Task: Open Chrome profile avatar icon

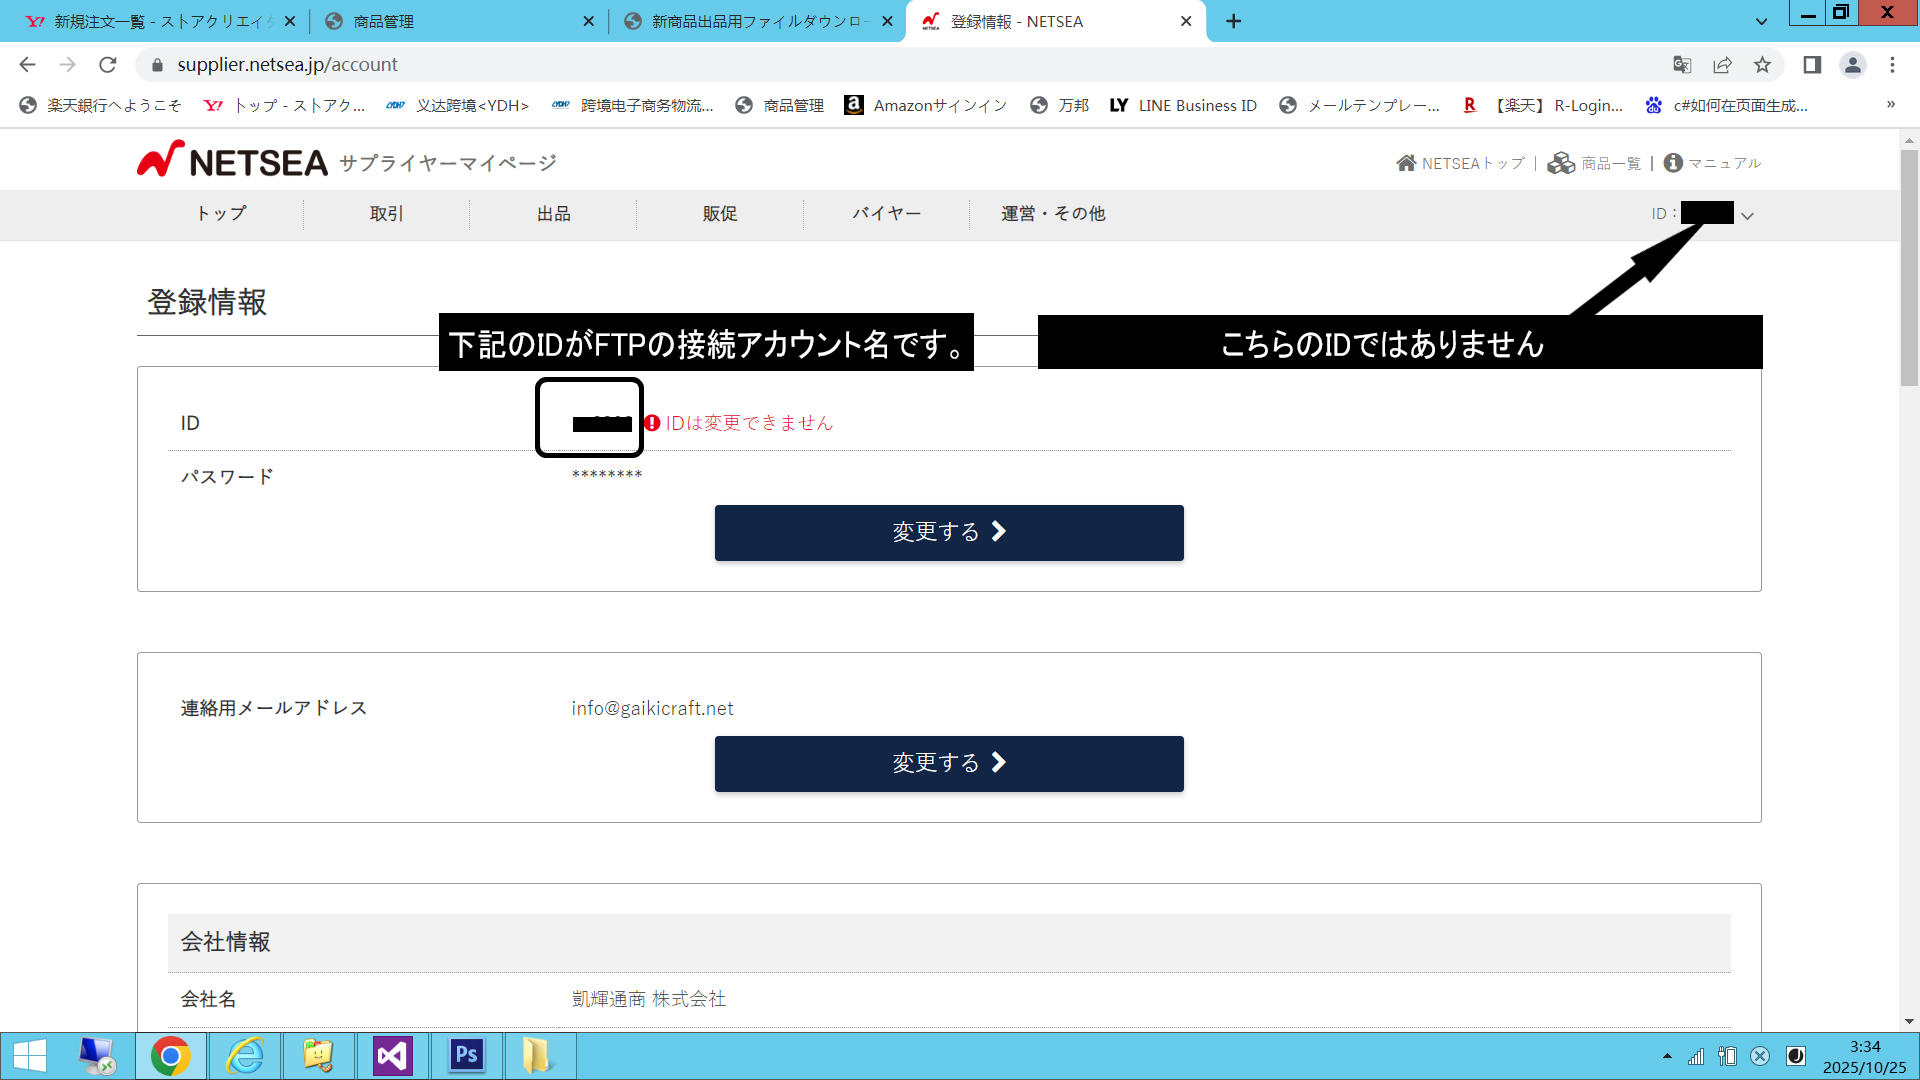Action: tap(1852, 65)
